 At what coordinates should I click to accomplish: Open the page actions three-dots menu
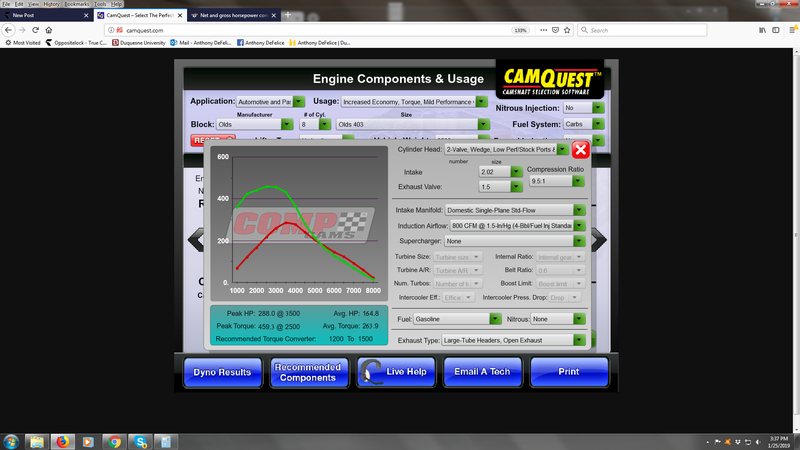tap(543, 30)
